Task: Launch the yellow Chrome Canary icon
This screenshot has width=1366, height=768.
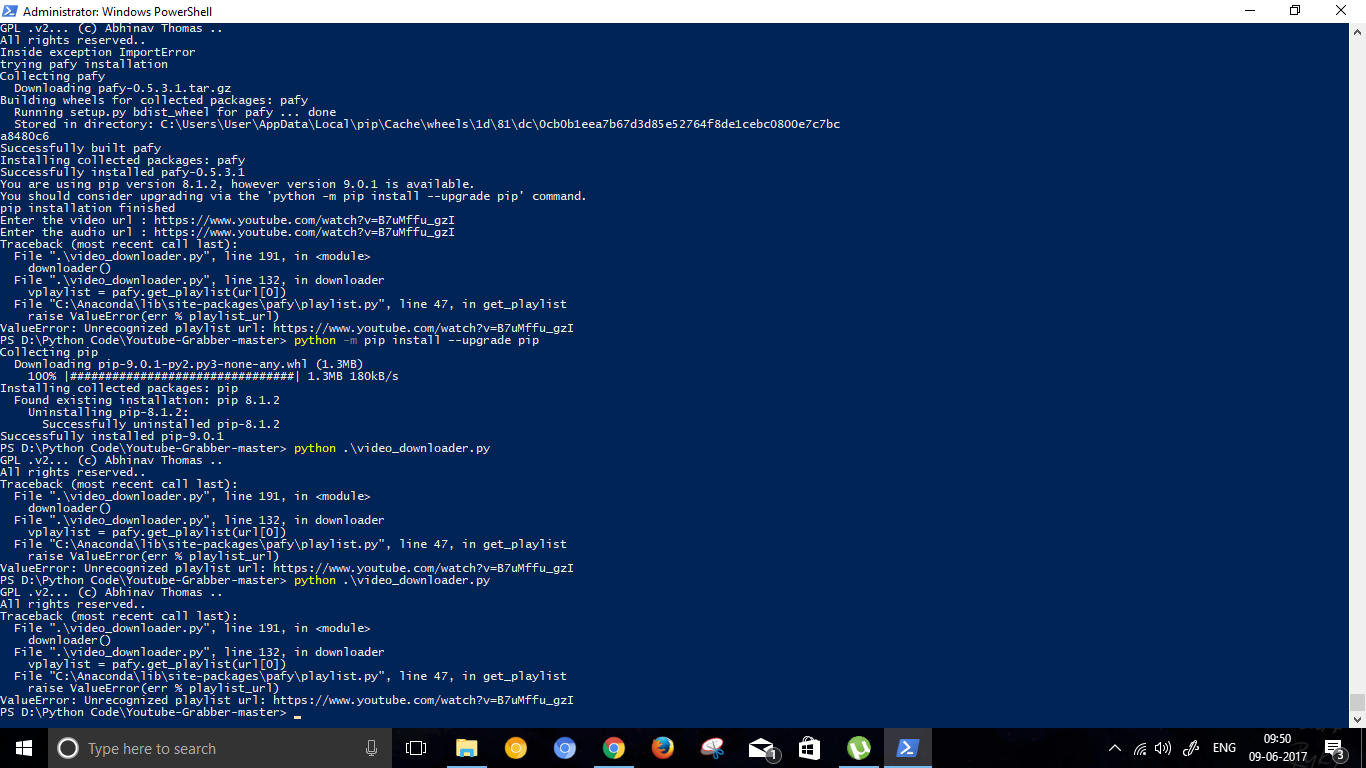Action: pos(516,748)
